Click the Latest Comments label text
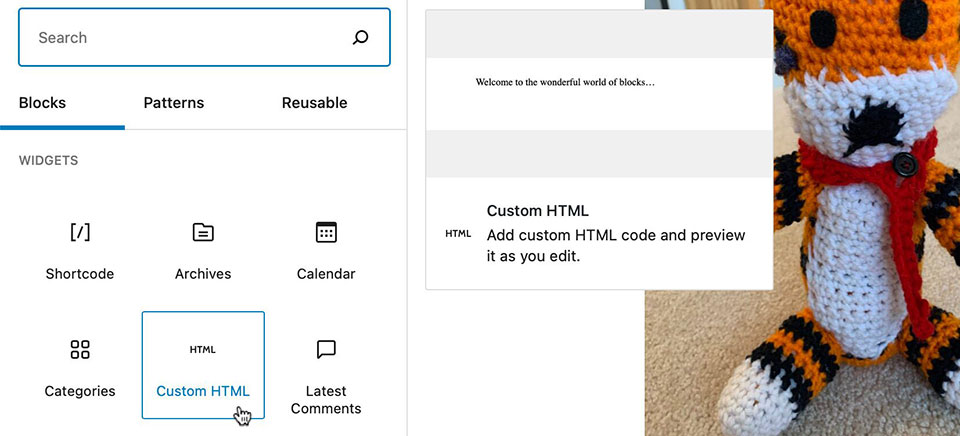 [x=326, y=399]
